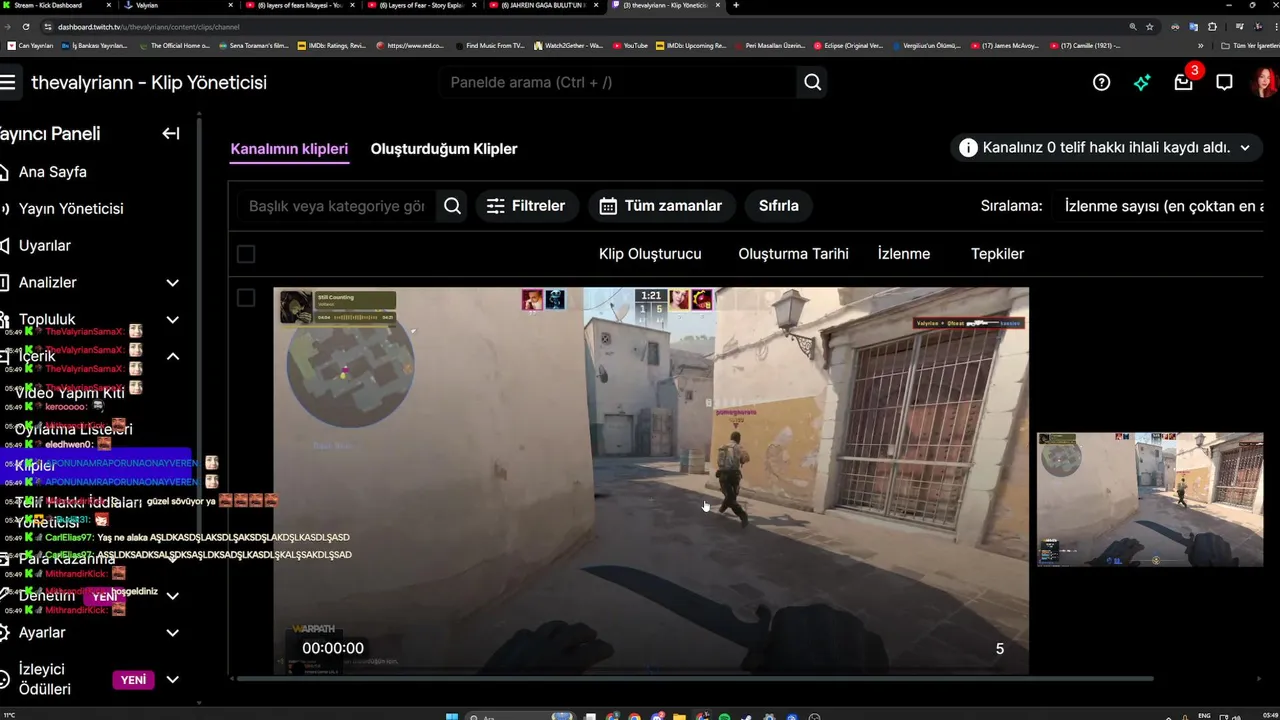The image size is (1280, 720).
Task: Expand the copyright notice dropdown chevron
Action: tap(1245, 148)
